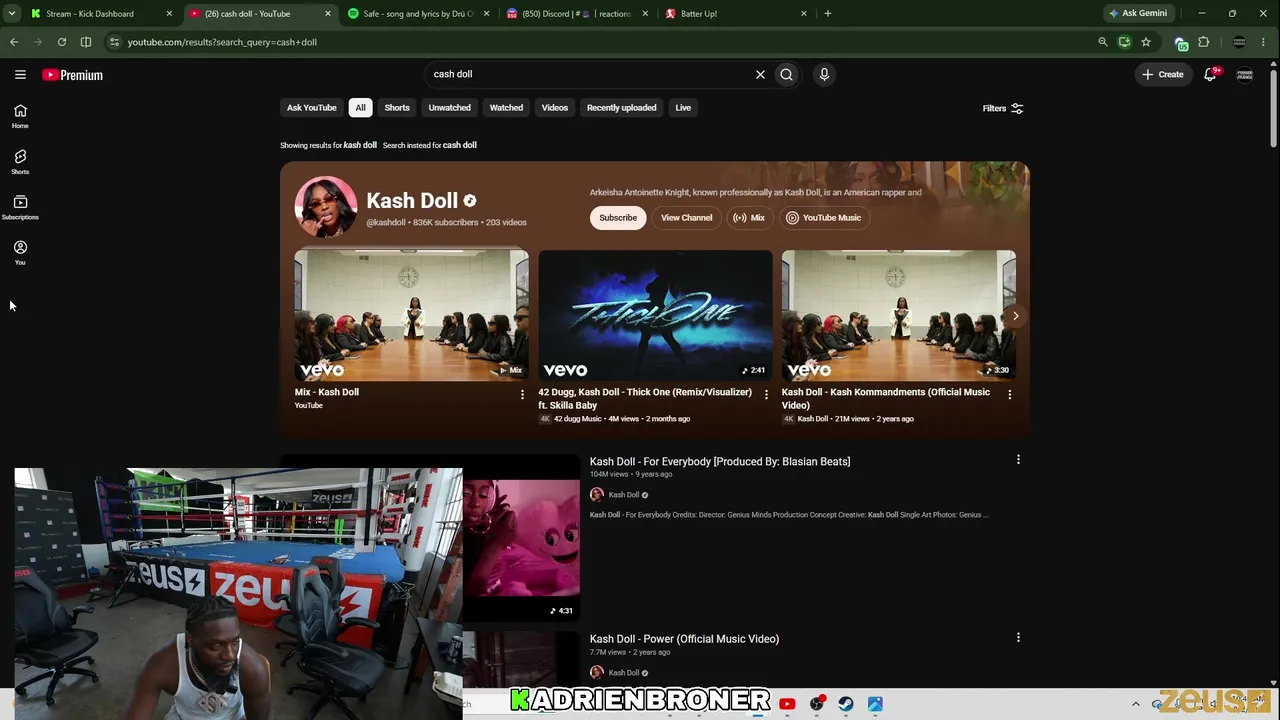This screenshot has height=720, width=1280.
Task: Open the search Filters panel
Action: (1003, 108)
